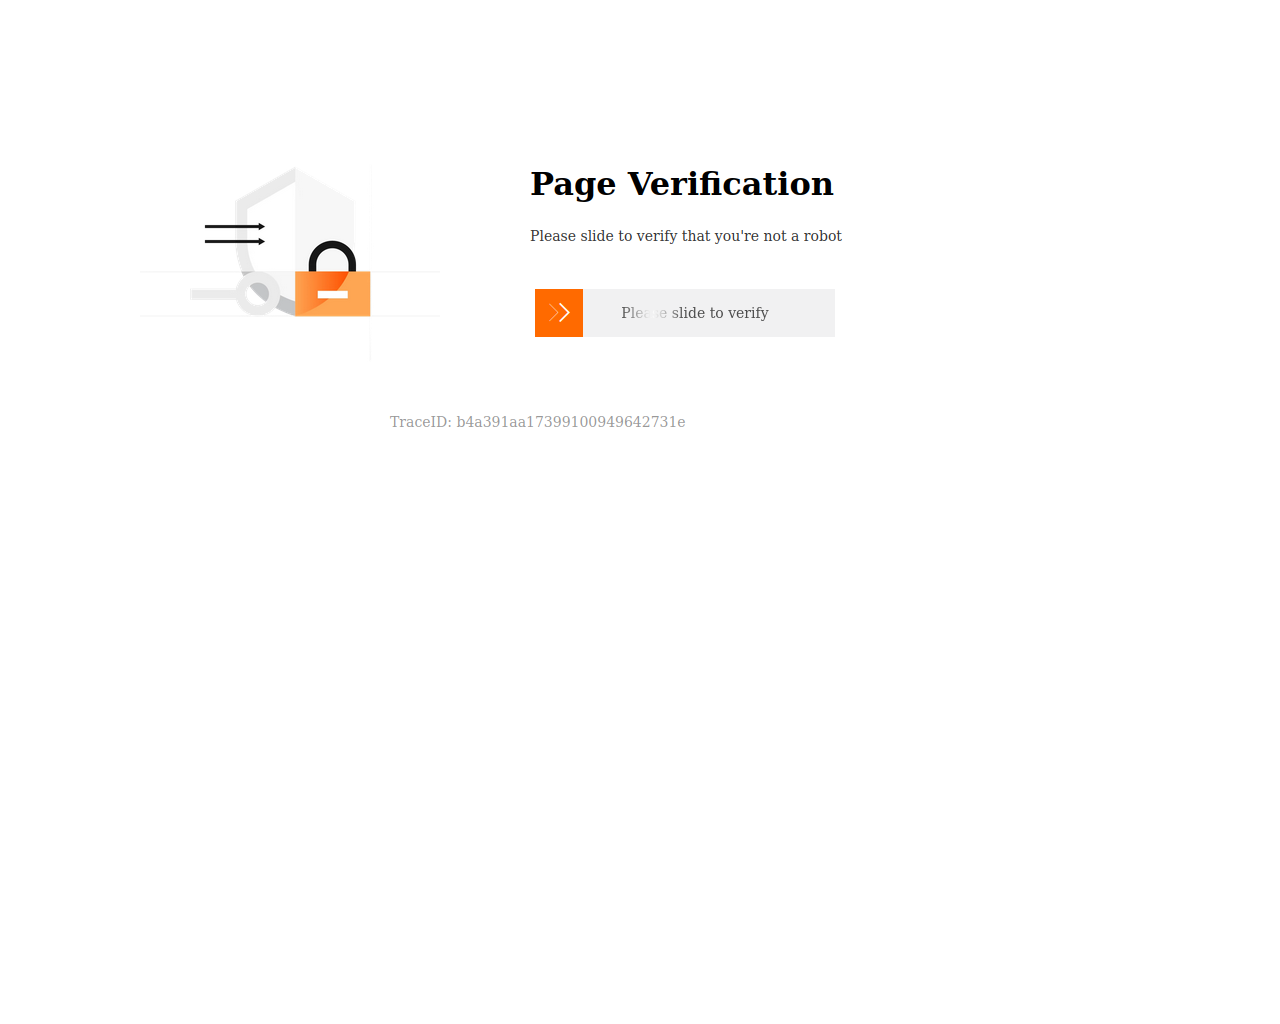Click the word 'Page' in the title
Screen dimensions: 1280x1024
pos(573,185)
